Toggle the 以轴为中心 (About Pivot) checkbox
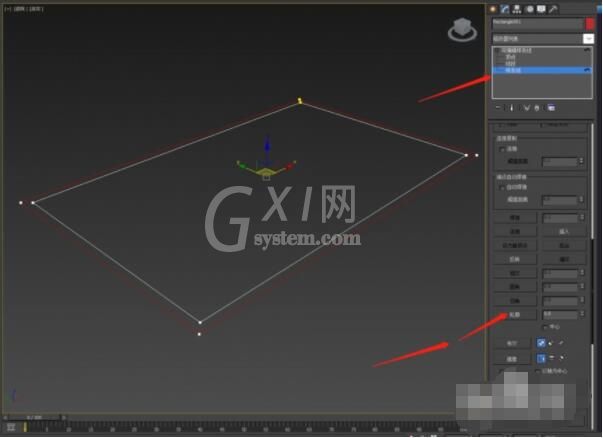 tap(537, 371)
